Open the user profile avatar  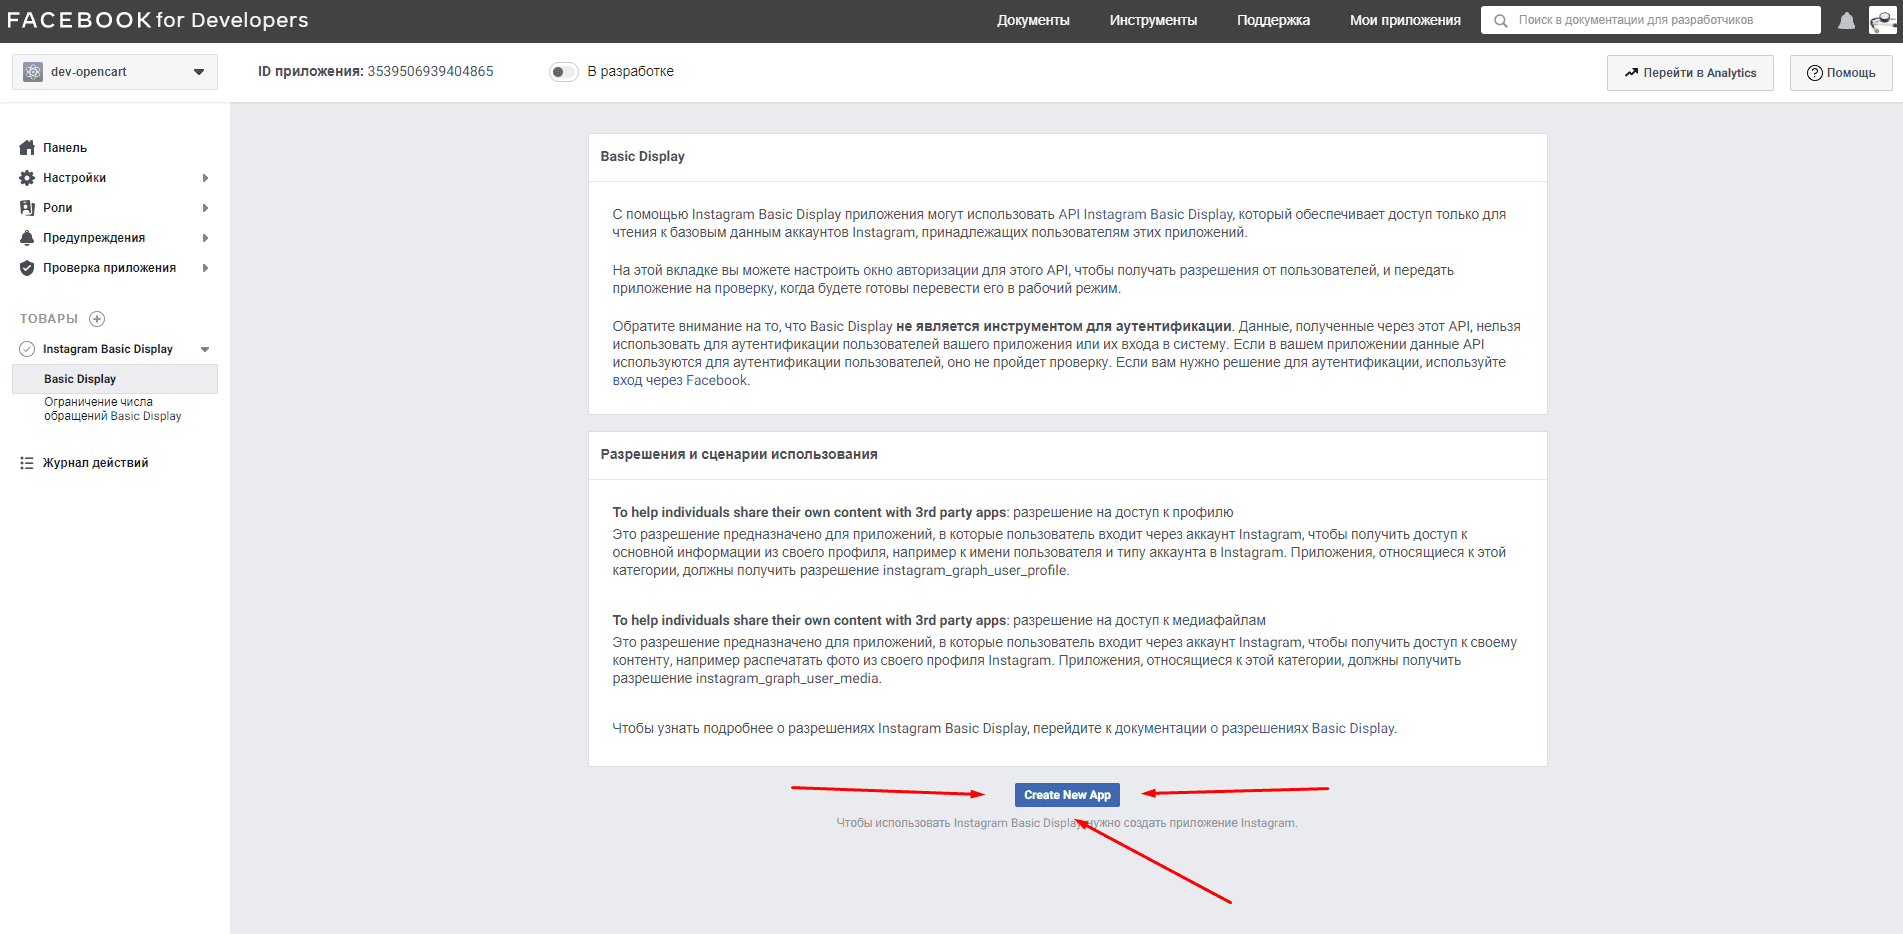1882,20
